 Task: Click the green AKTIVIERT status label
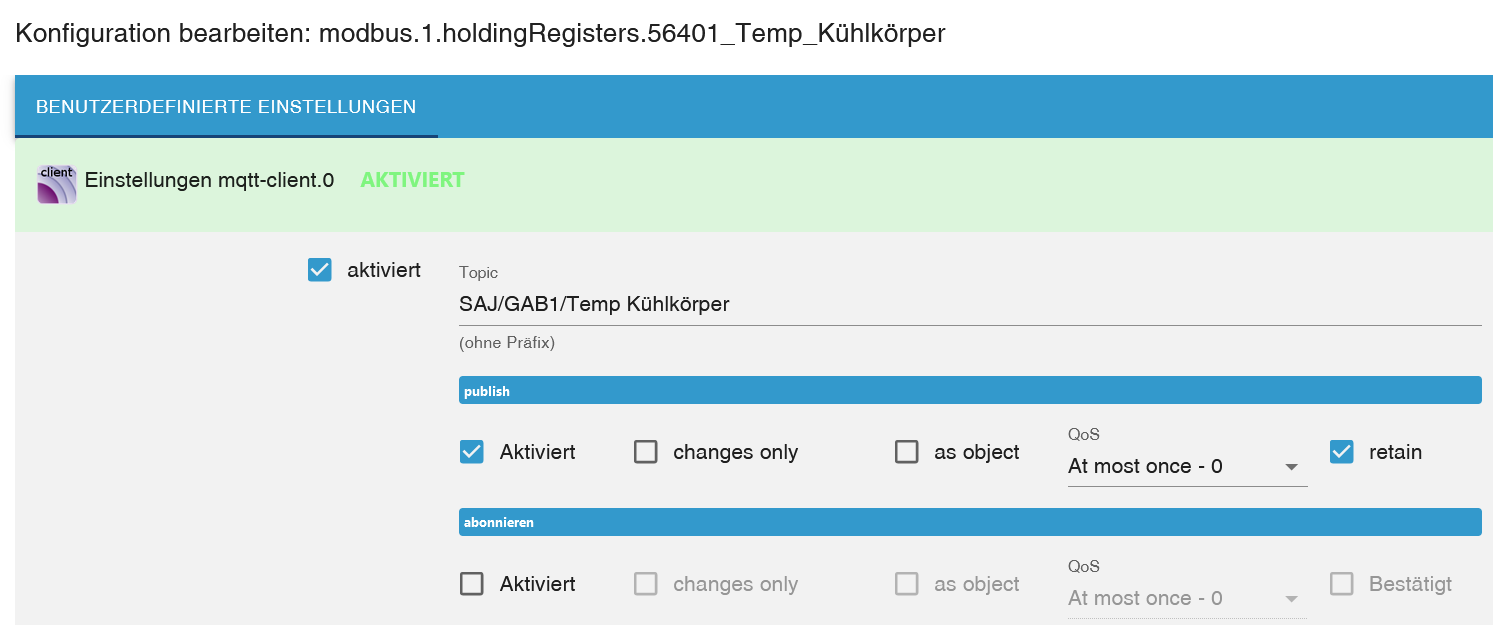pos(412,181)
